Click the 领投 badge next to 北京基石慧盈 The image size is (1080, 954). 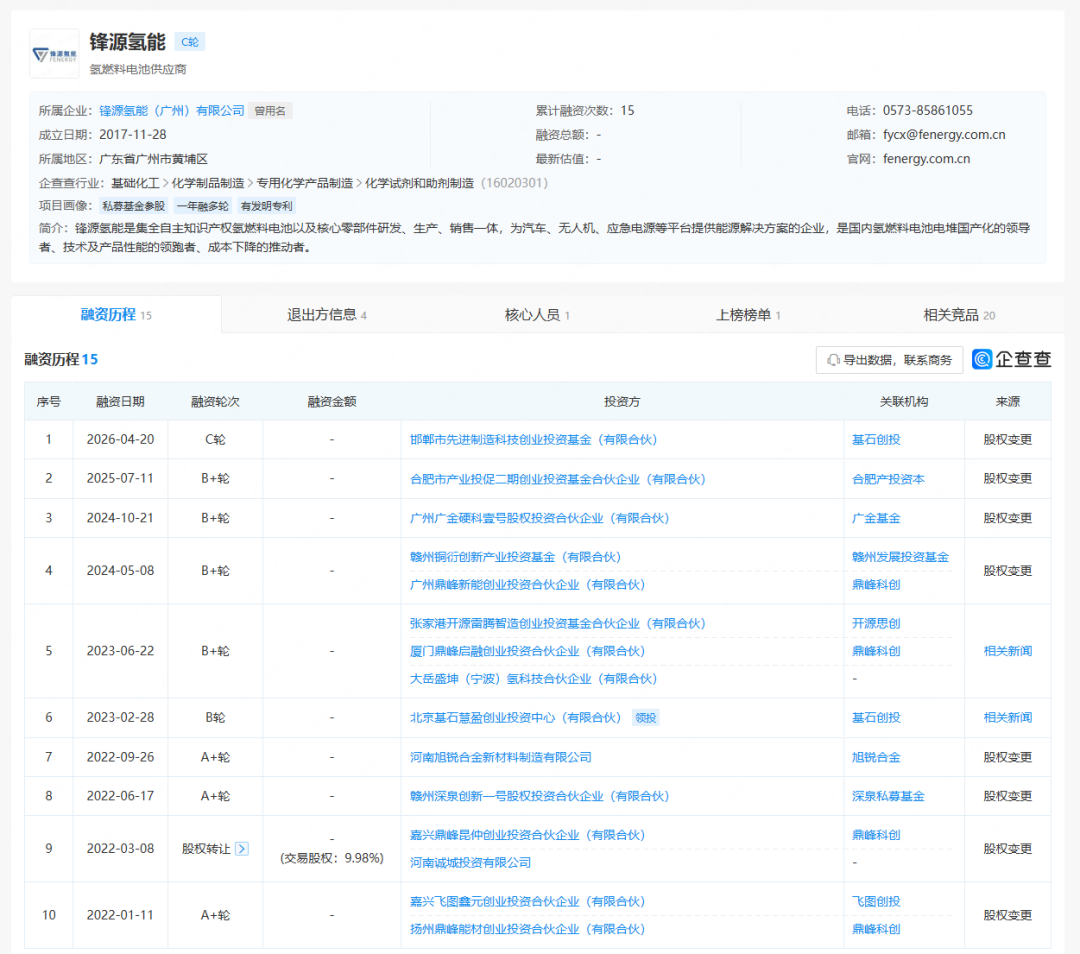click(645, 717)
